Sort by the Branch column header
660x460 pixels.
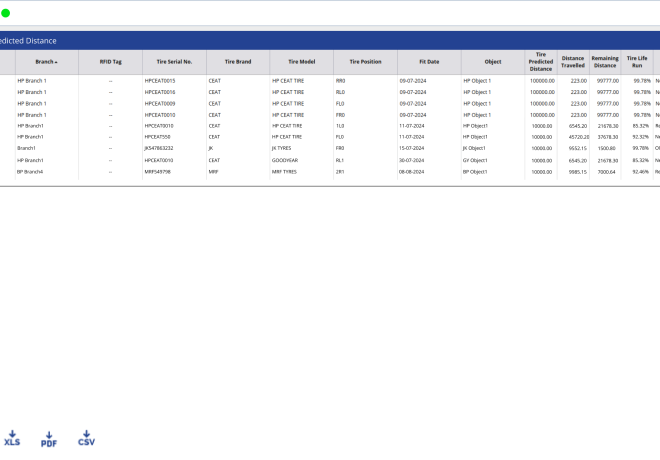click(47, 61)
